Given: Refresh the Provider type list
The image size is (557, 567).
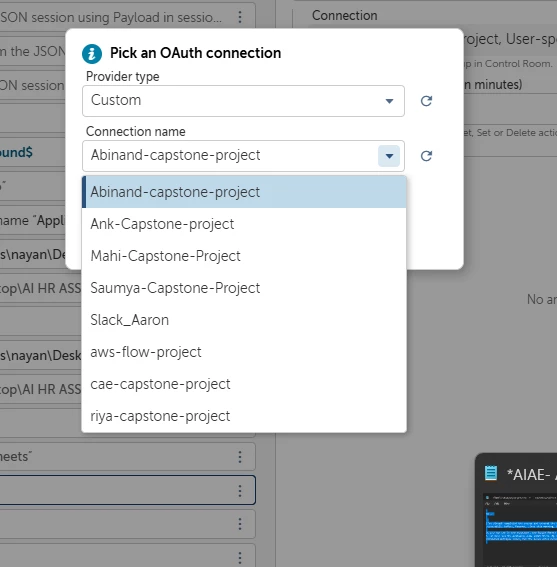Looking at the screenshot, I should (x=426, y=101).
